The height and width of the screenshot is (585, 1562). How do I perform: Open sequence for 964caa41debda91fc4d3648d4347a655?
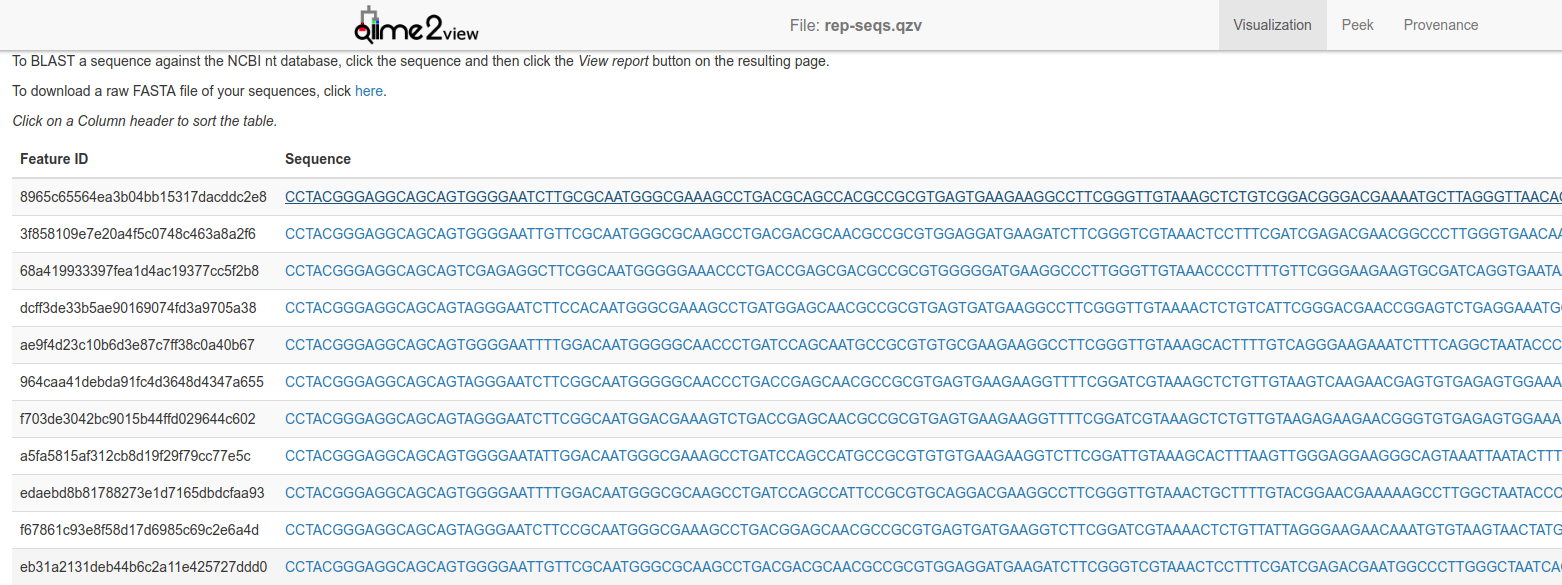(x=923, y=382)
